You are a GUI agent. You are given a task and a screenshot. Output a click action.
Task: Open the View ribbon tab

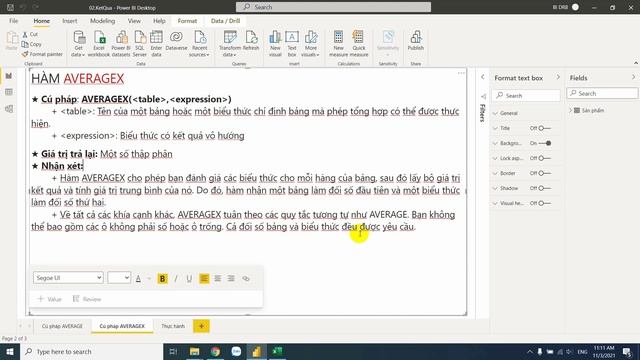134,21
